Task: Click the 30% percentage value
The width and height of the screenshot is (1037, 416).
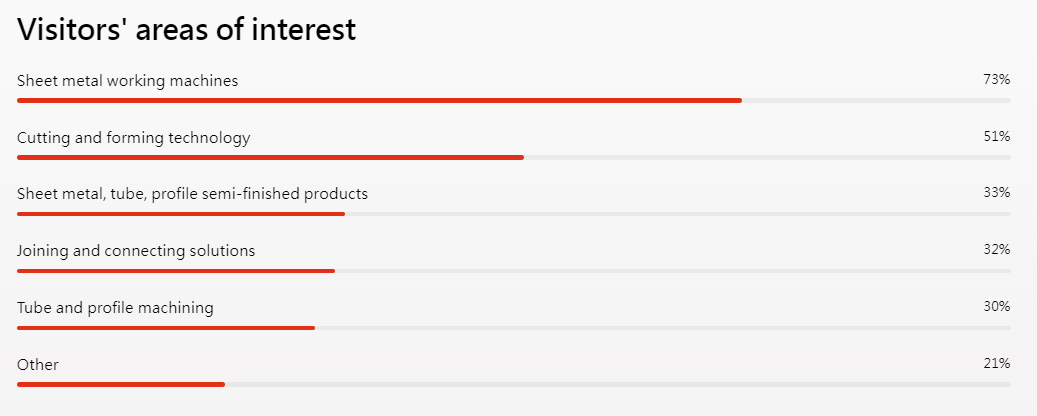Action: click(x=997, y=306)
